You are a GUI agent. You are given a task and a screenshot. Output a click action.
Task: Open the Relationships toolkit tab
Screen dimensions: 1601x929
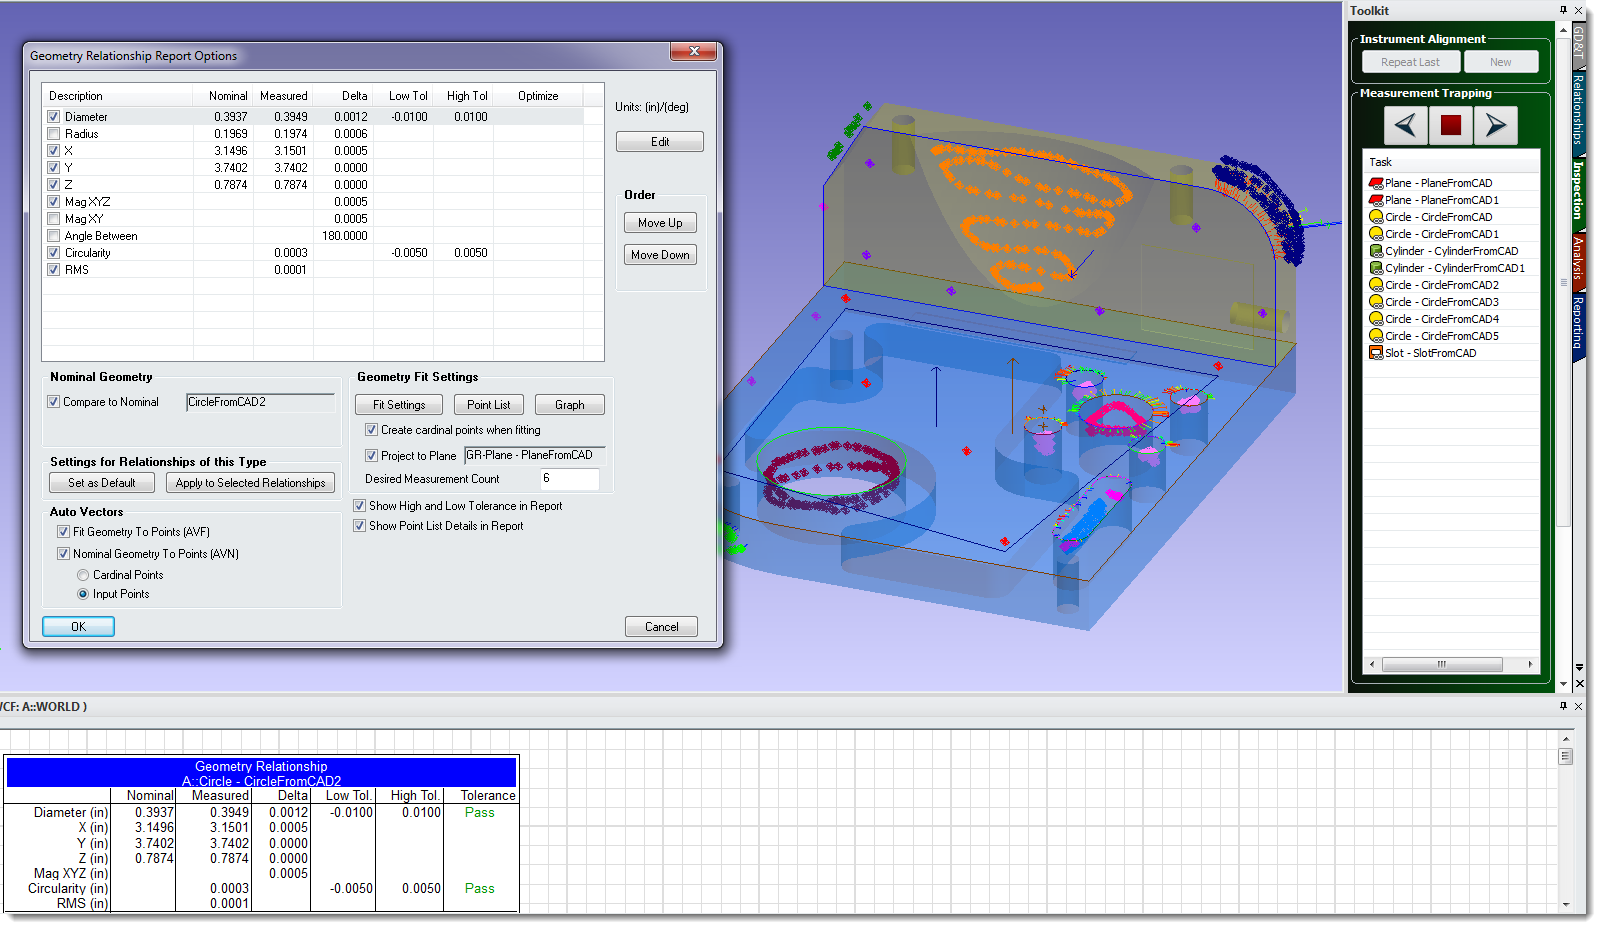(1578, 109)
